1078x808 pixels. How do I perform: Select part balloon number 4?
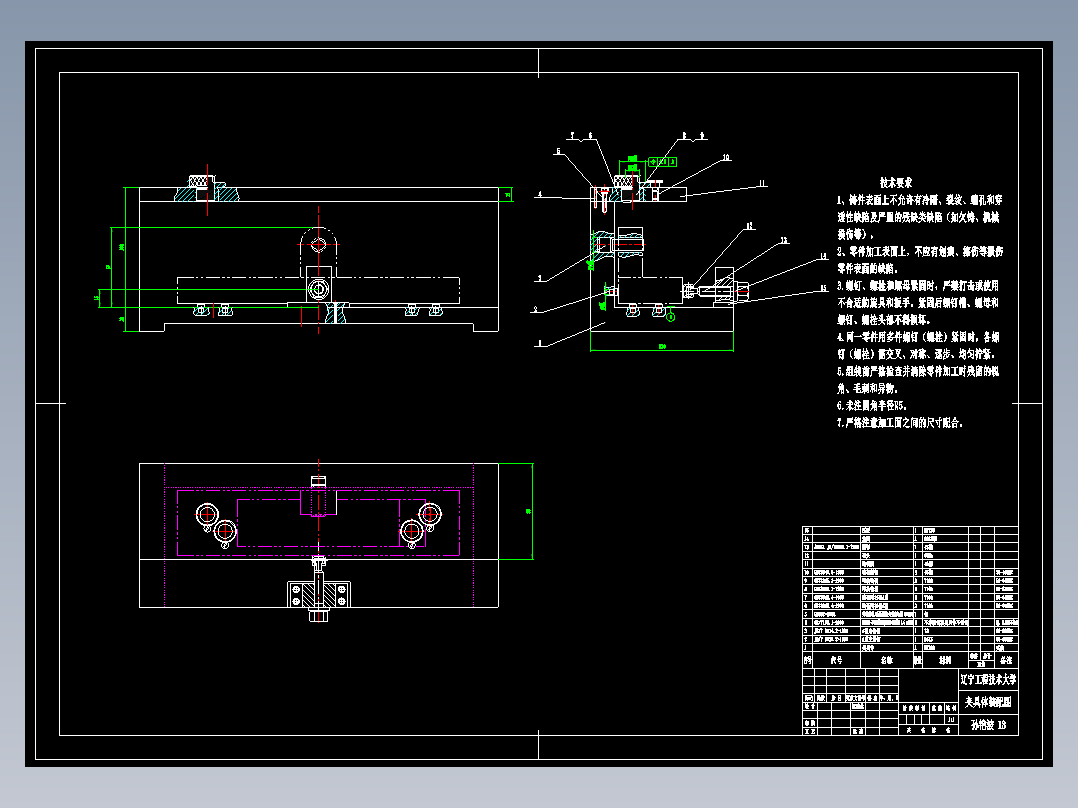pyautogui.click(x=540, y=195)
